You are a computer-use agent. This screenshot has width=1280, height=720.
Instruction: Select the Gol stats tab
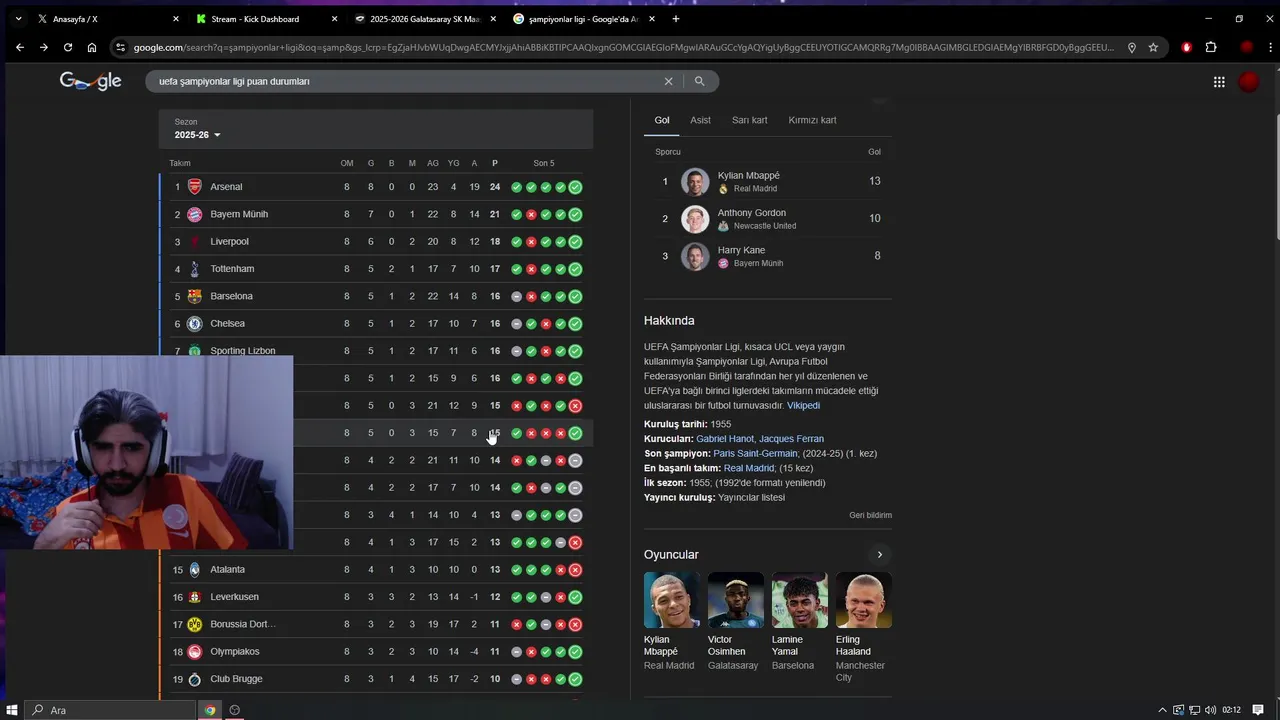[x=662, y=120]
